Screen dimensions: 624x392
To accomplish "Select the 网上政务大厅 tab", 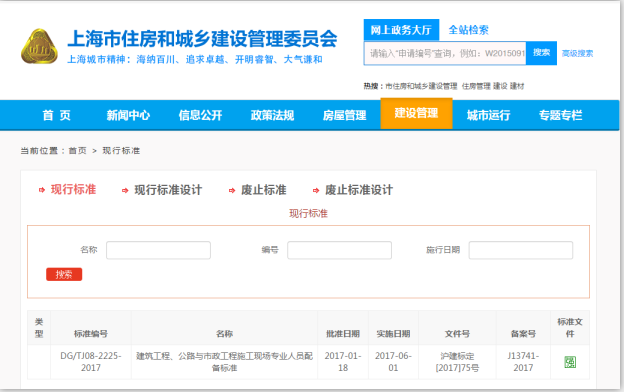I will point(401,30).
